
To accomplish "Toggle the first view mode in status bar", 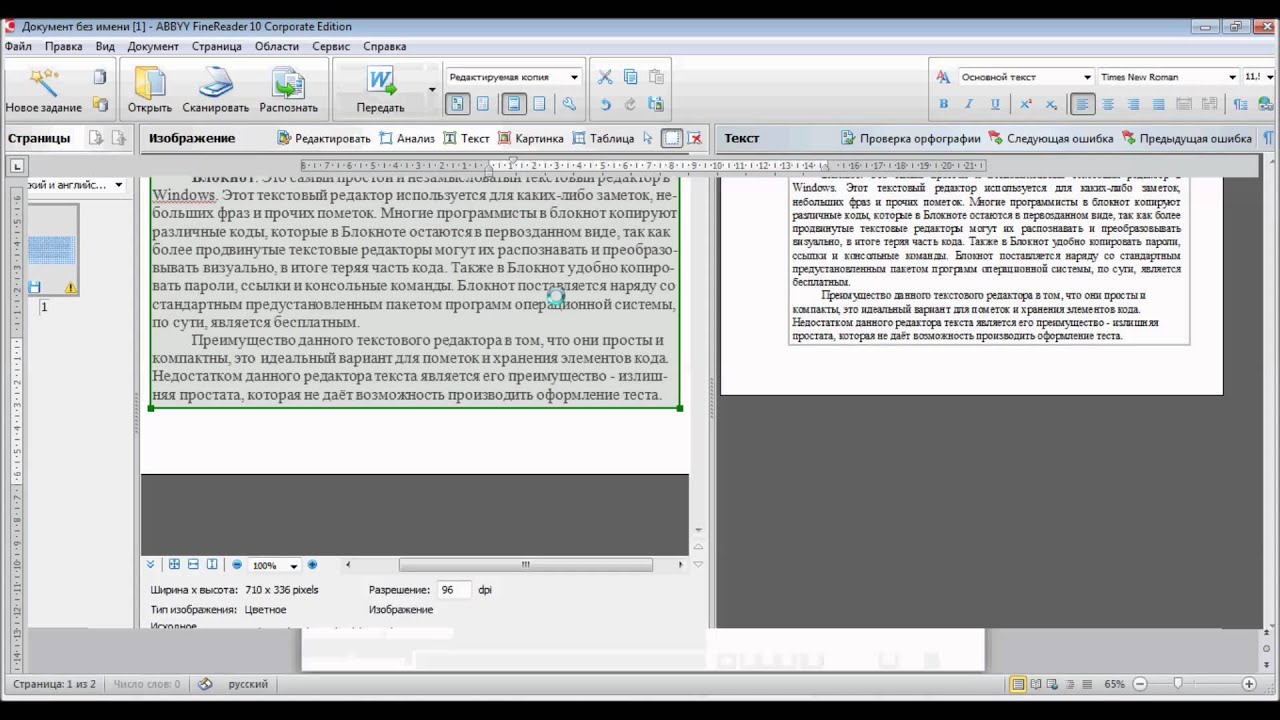I will [1018, 684].
